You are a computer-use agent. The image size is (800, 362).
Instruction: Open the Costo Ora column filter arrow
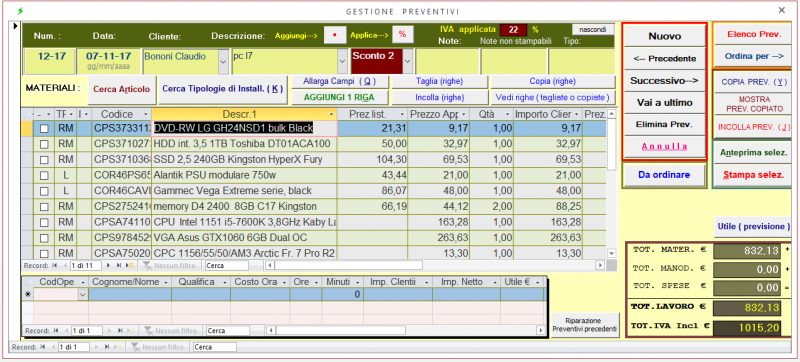(x=284, y=282)
